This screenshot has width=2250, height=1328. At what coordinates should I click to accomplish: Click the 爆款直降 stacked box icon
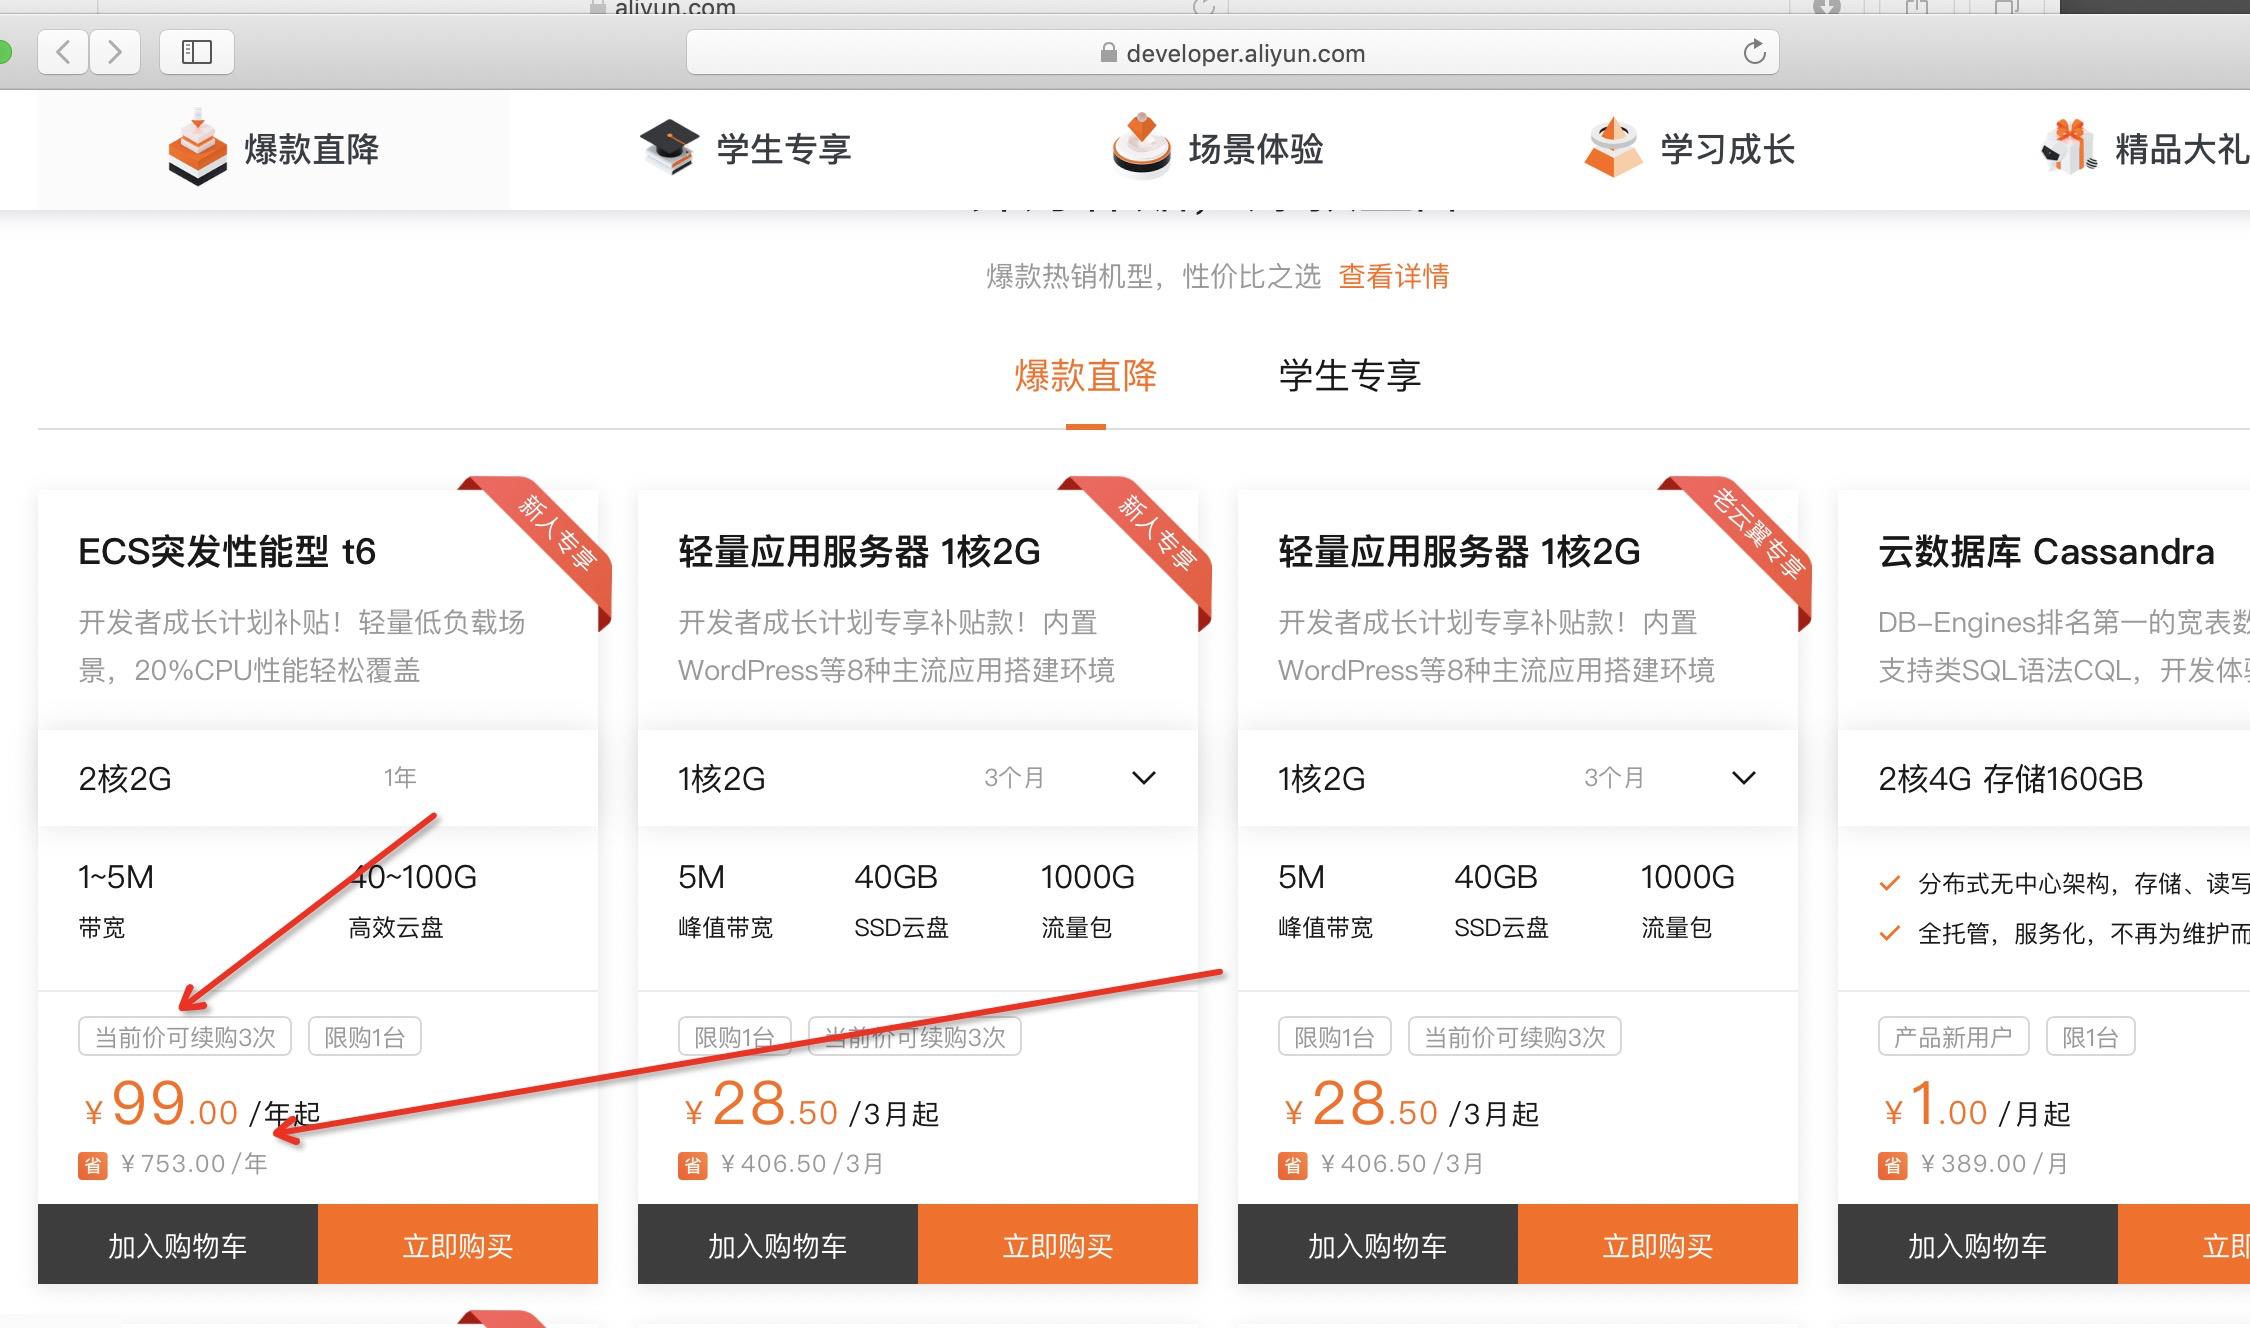click(x=197, y=148)
